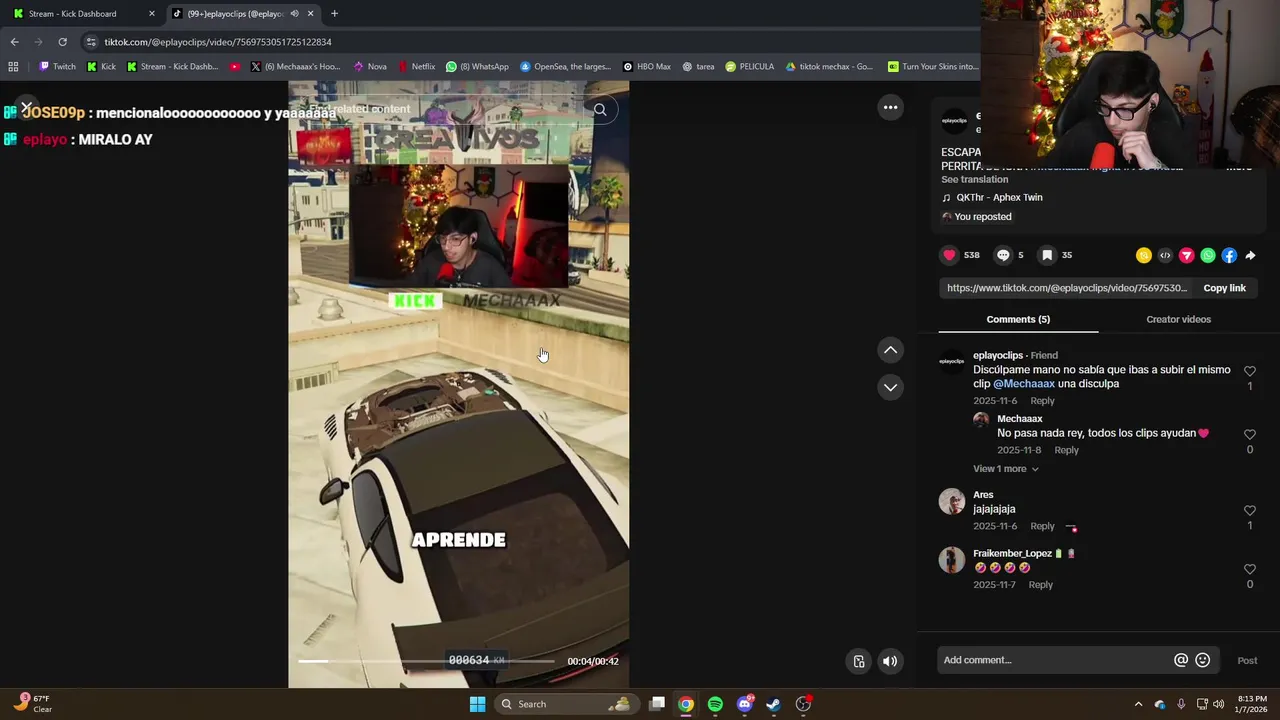Reply to eplayoclips' comment
Screen dimensions: 1280x720
pyautogui.click(x=1042, y=401)
